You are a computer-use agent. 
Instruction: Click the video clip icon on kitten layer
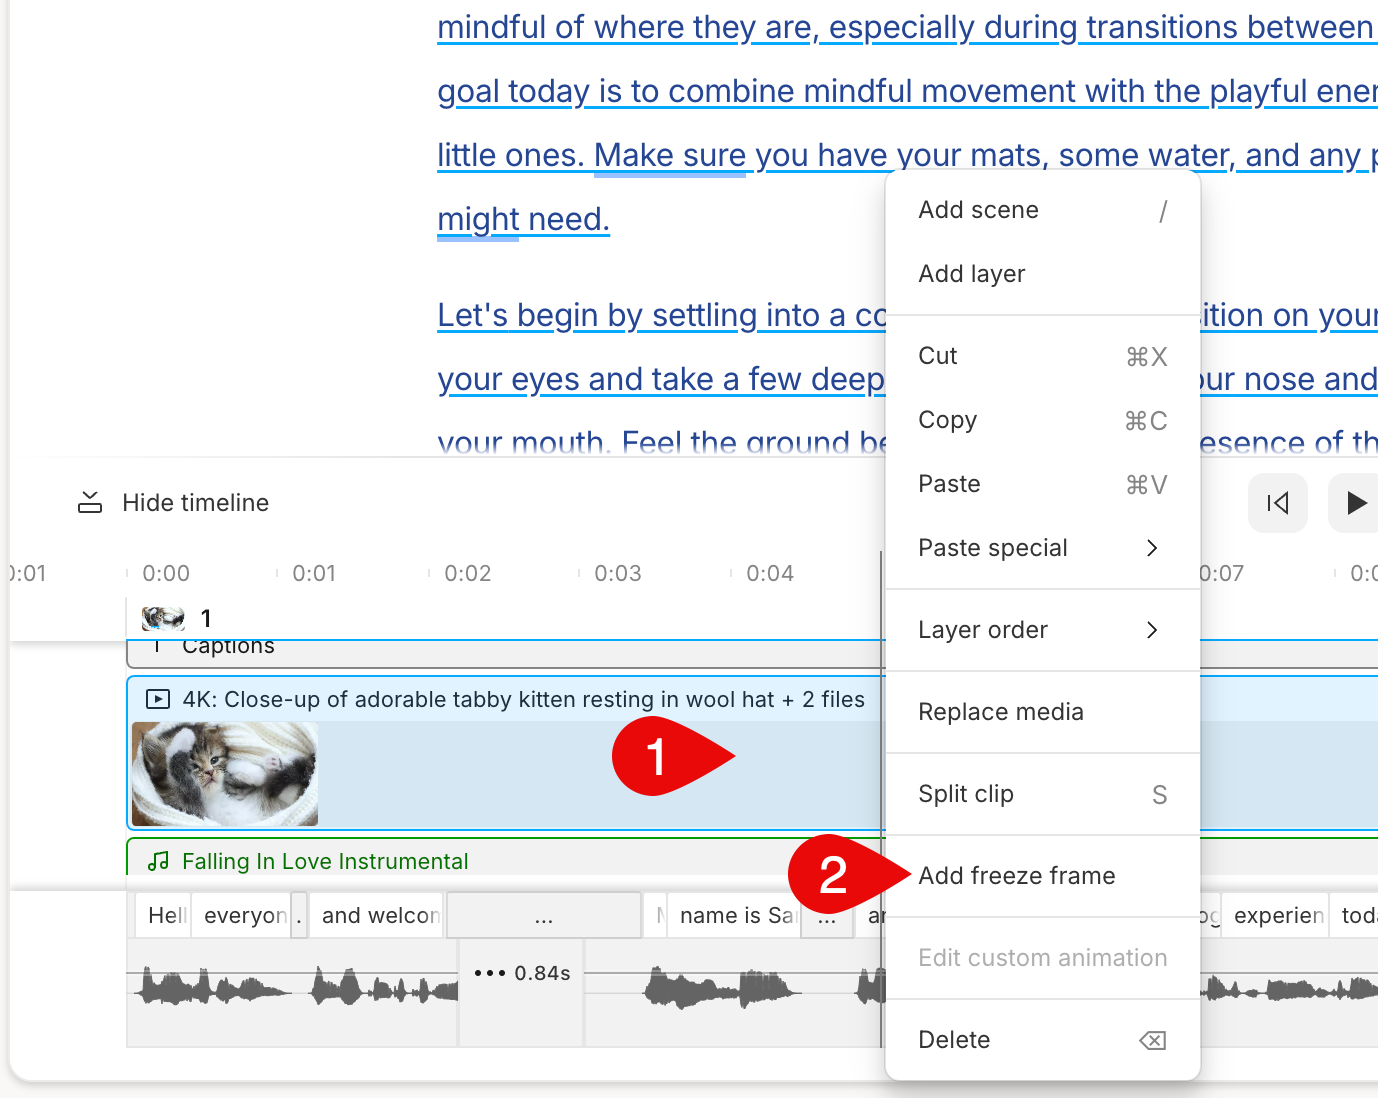click(x=157, y=699)
